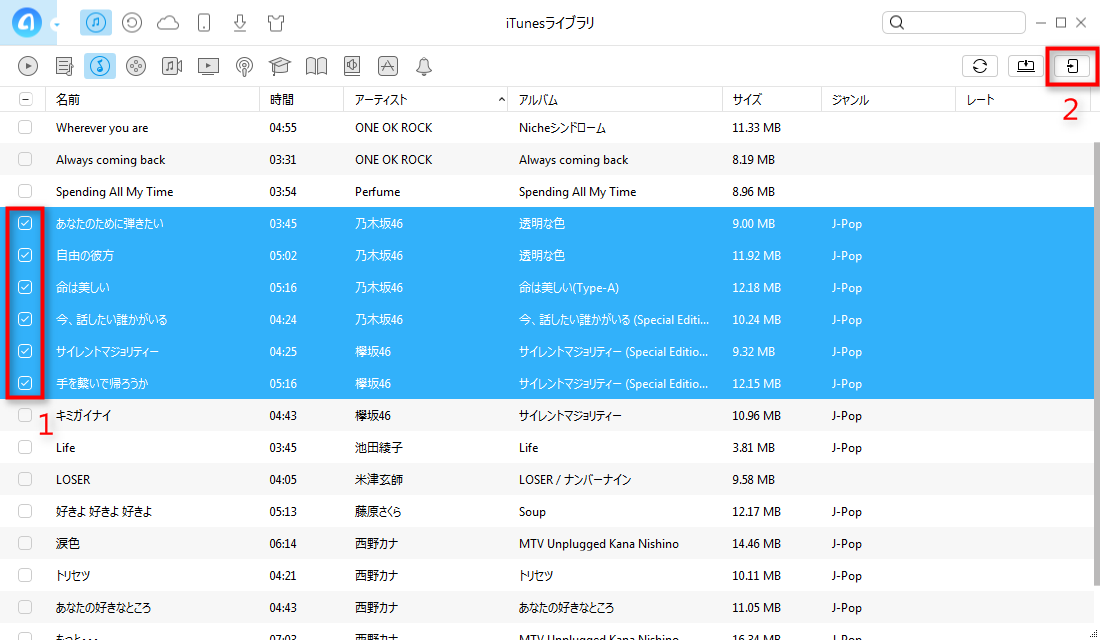The width and height of the screenshot is (1100, 640).
Task: Uncheck the 自由の彼方 checkbox
Action: tap(25, 255)
